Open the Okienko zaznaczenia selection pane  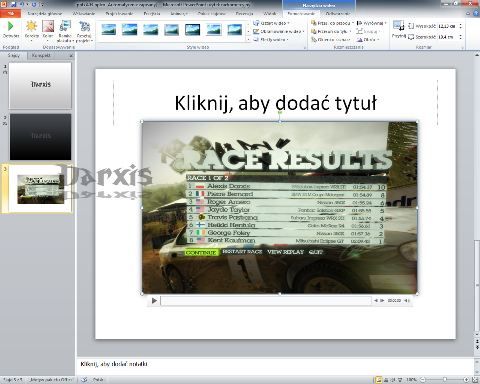pos(330,40)
